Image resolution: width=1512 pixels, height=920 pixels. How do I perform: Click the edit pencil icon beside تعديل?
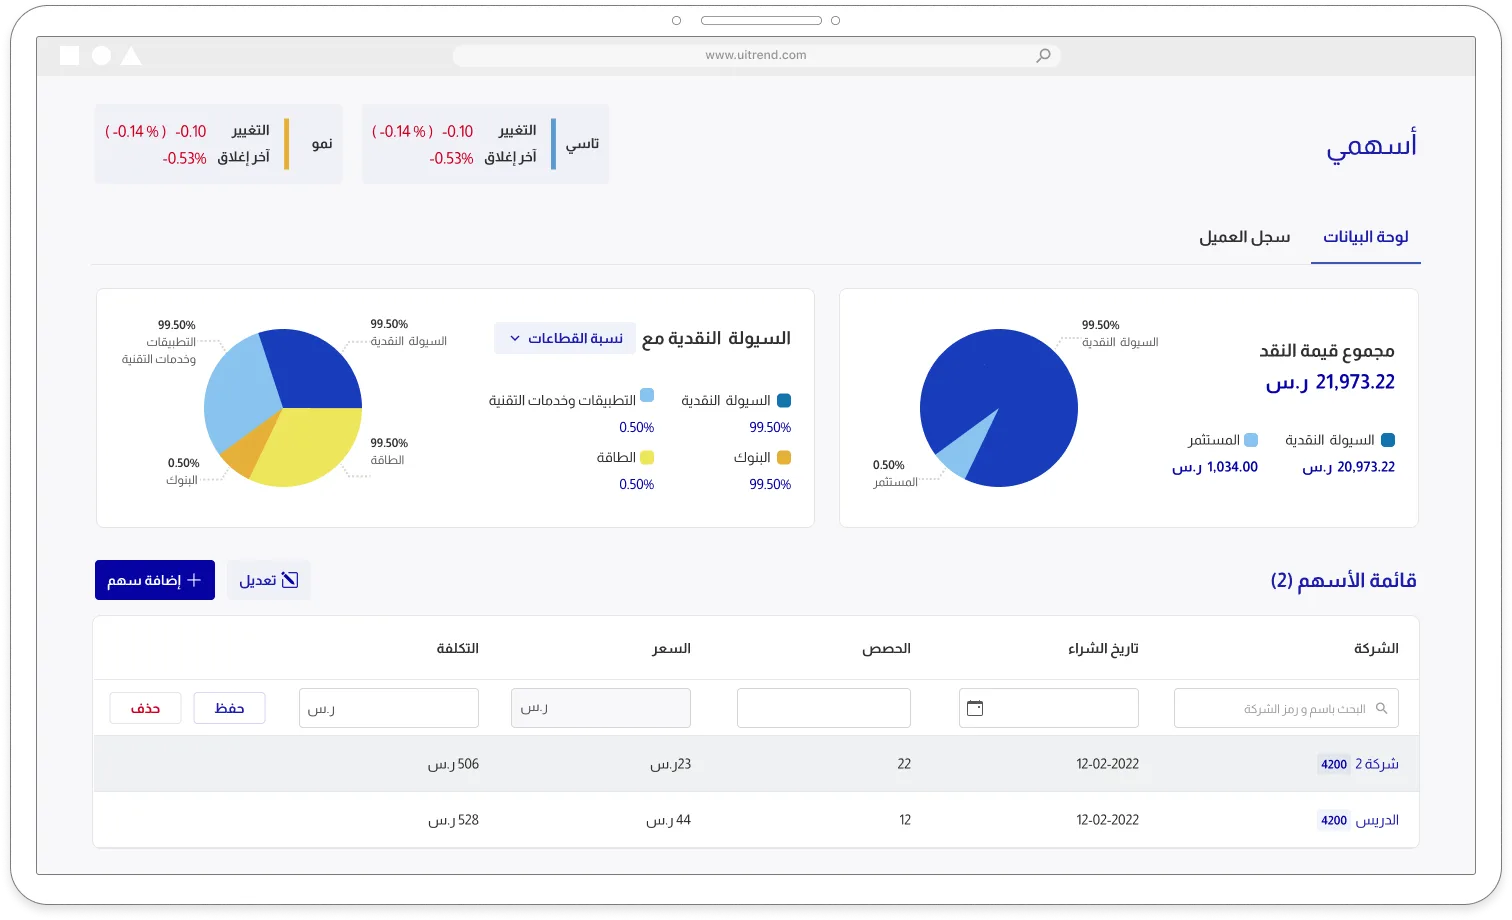click(x=290, y=580)
